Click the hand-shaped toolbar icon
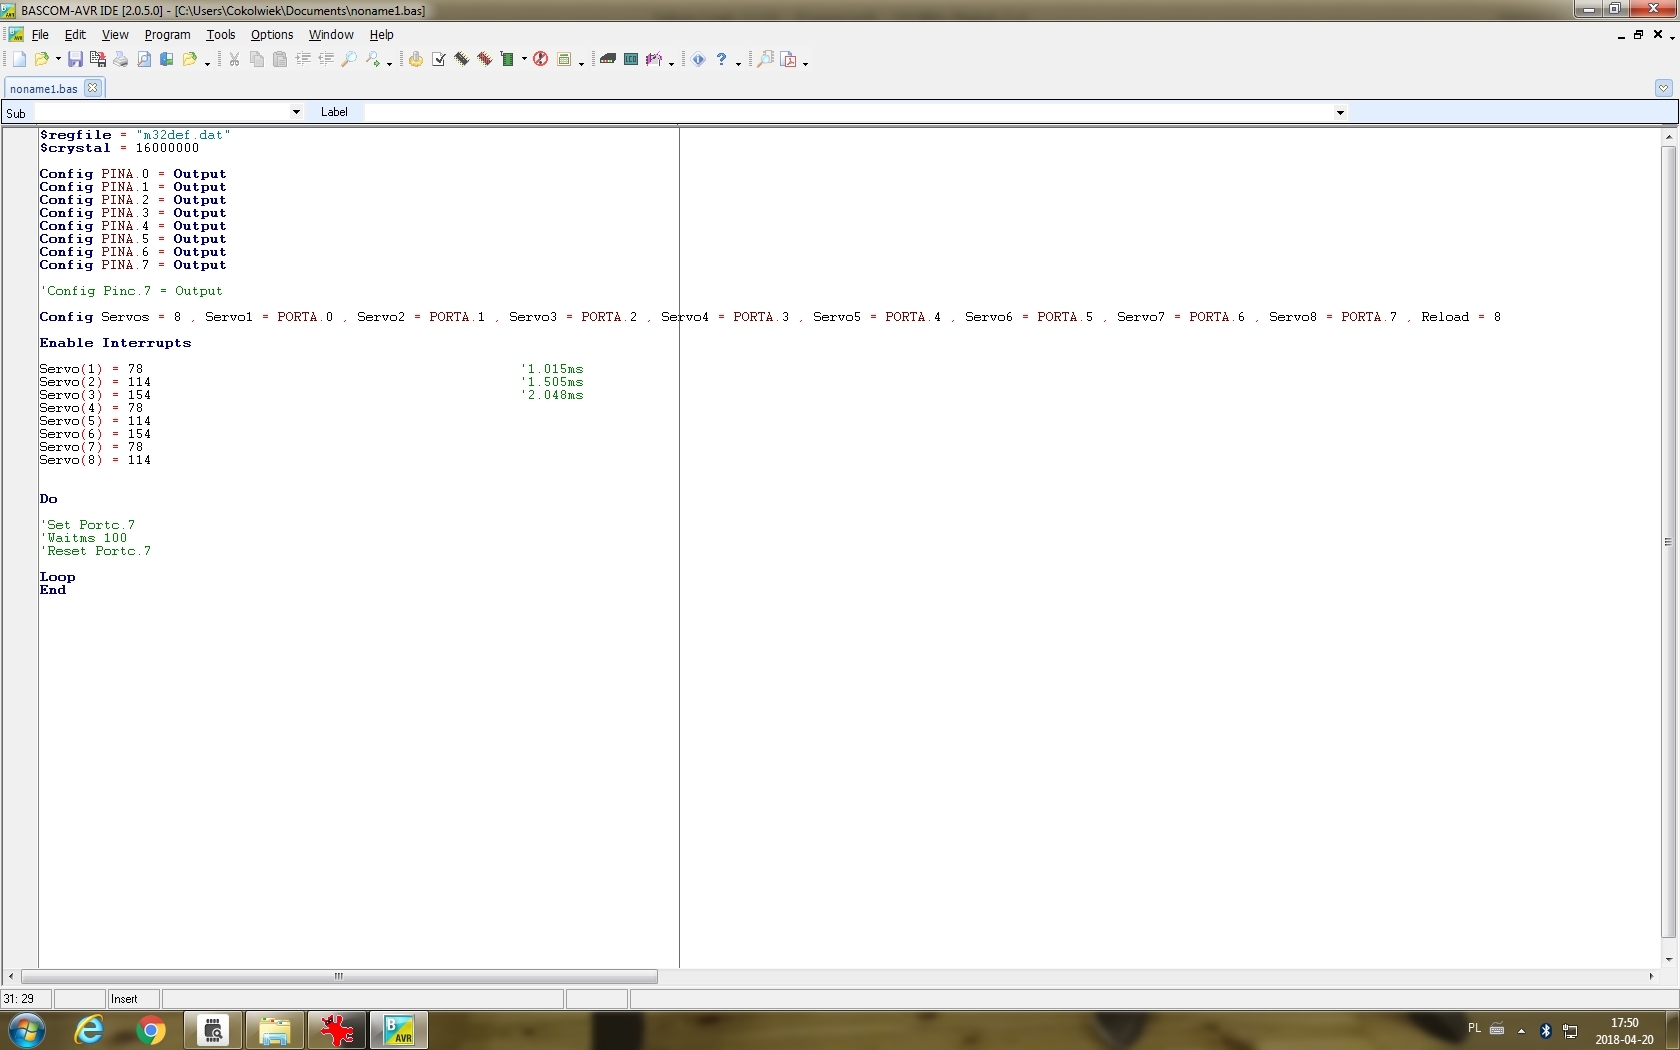The height and width of the screenshot is (1050, 1680). pos(416,60)
